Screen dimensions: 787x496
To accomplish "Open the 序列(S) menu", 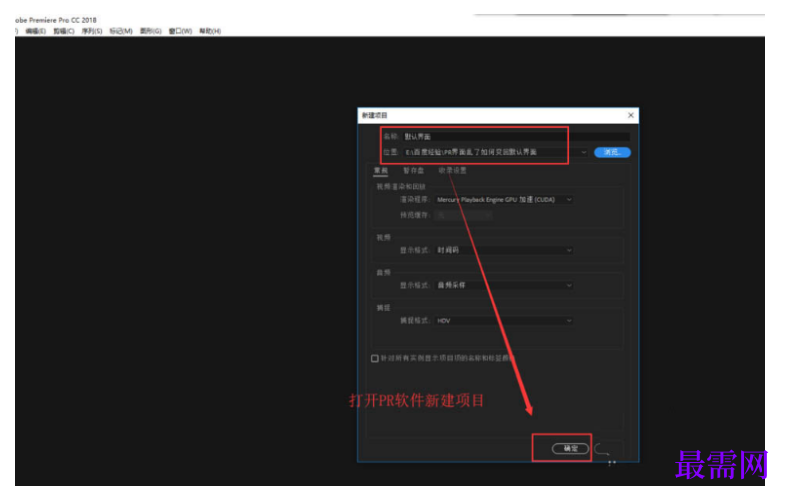I will click(92, 31).
